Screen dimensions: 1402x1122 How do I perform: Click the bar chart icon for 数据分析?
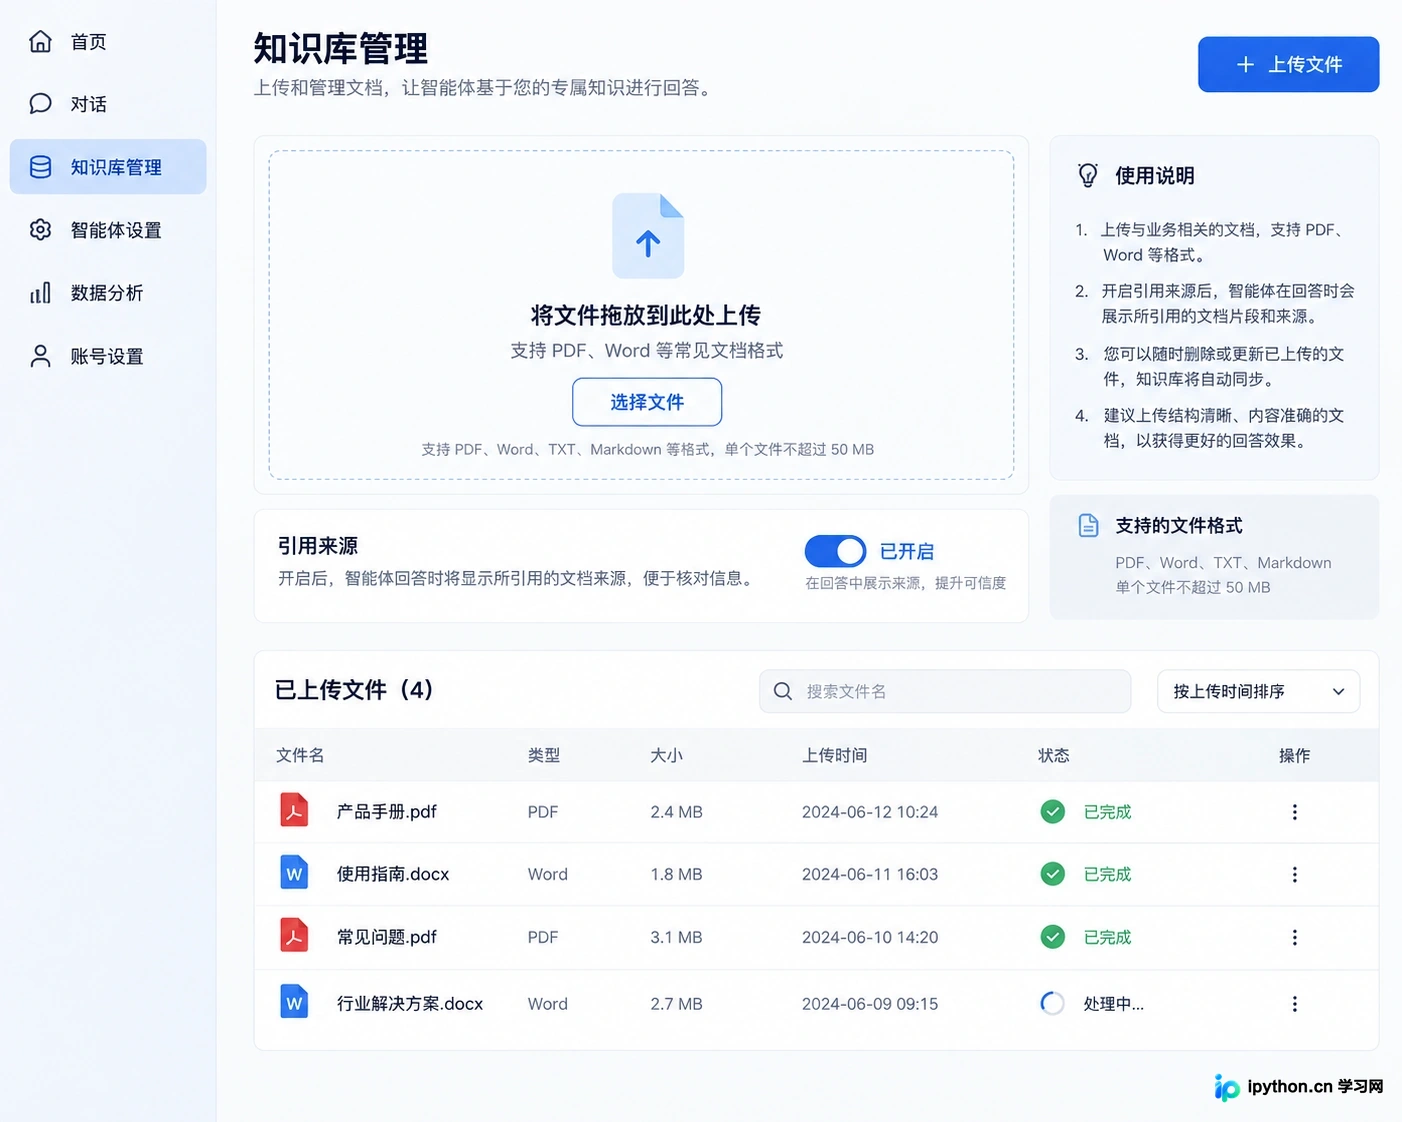click(40, 293)
